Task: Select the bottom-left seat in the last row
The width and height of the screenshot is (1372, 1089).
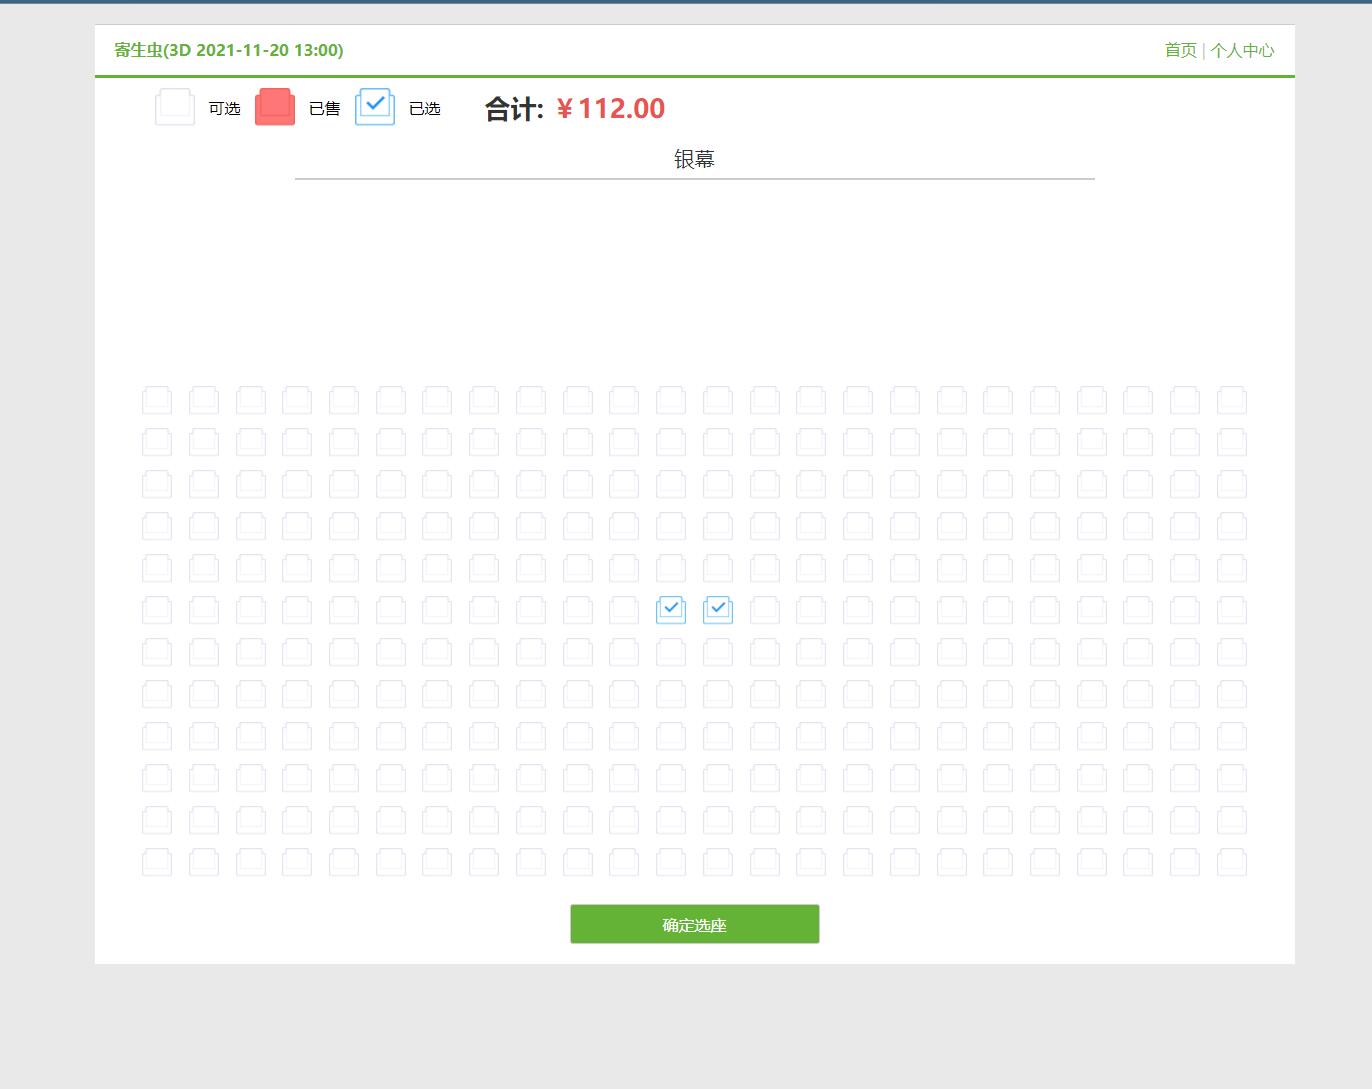Action: (157, 862)
